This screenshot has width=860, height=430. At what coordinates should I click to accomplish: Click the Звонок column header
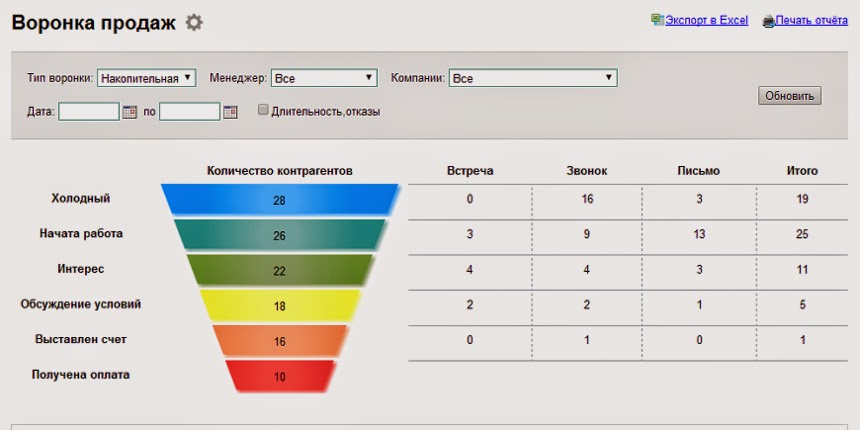click(587, 171)
